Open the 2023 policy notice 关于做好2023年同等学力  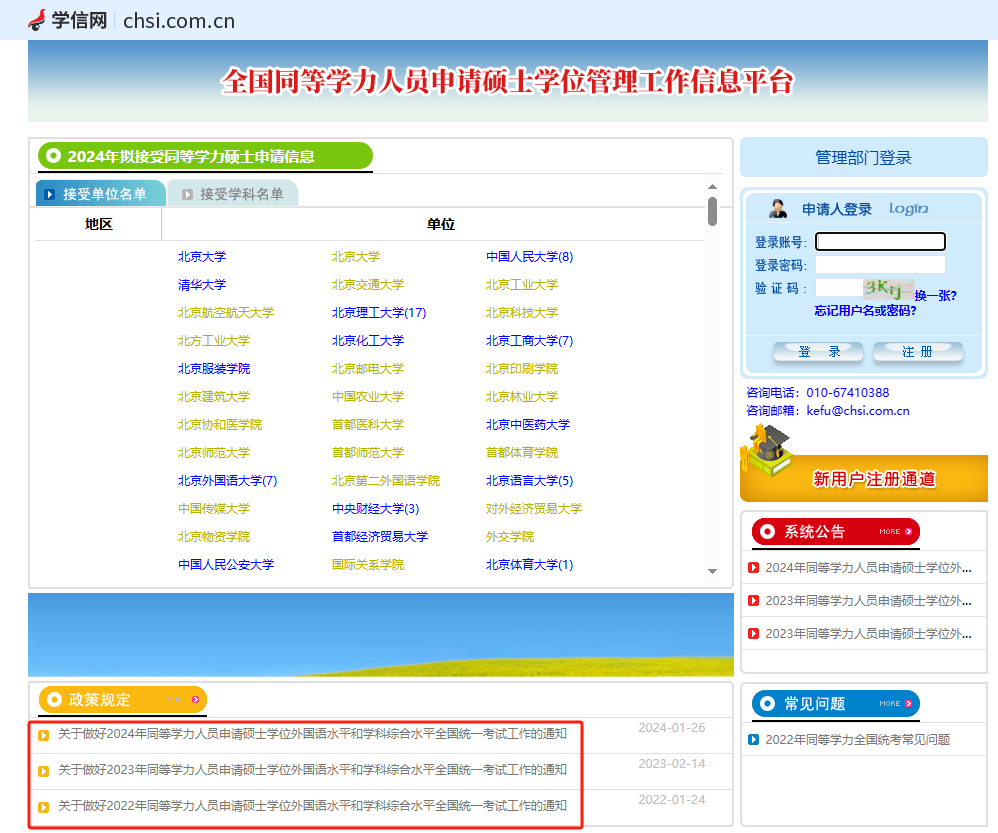point(312,770)
